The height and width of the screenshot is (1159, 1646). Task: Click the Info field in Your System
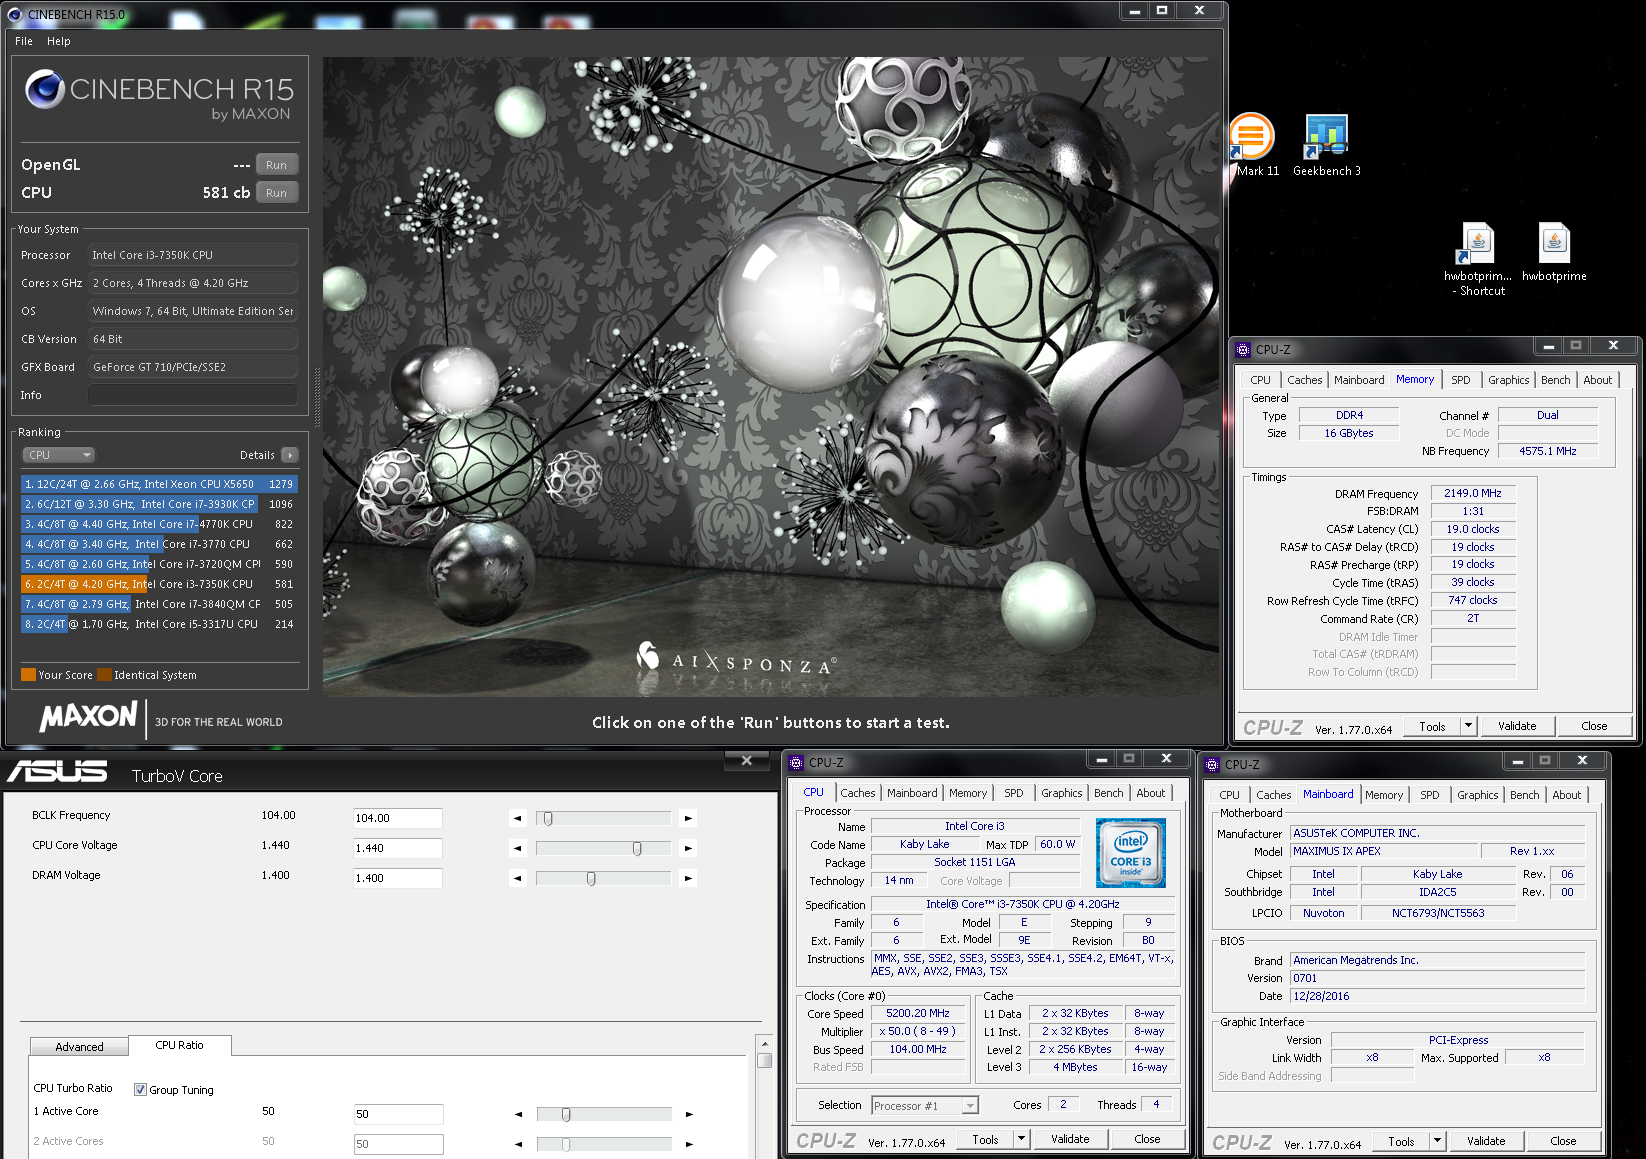193,395
